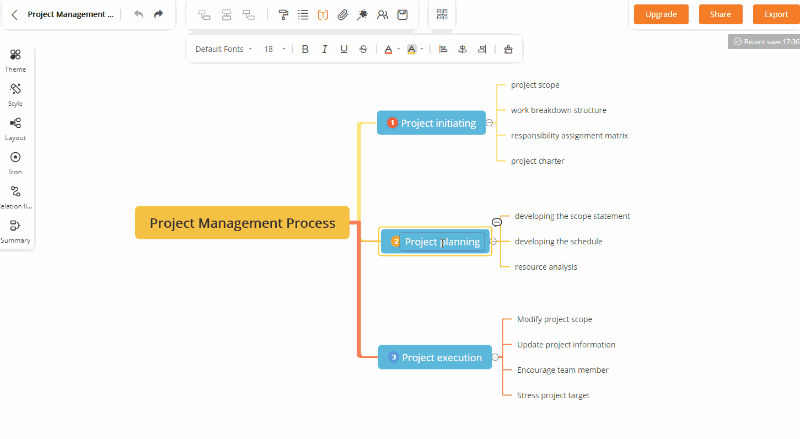Click the Export button
Viewport: 800px width, 439px height.
(776, 14)
